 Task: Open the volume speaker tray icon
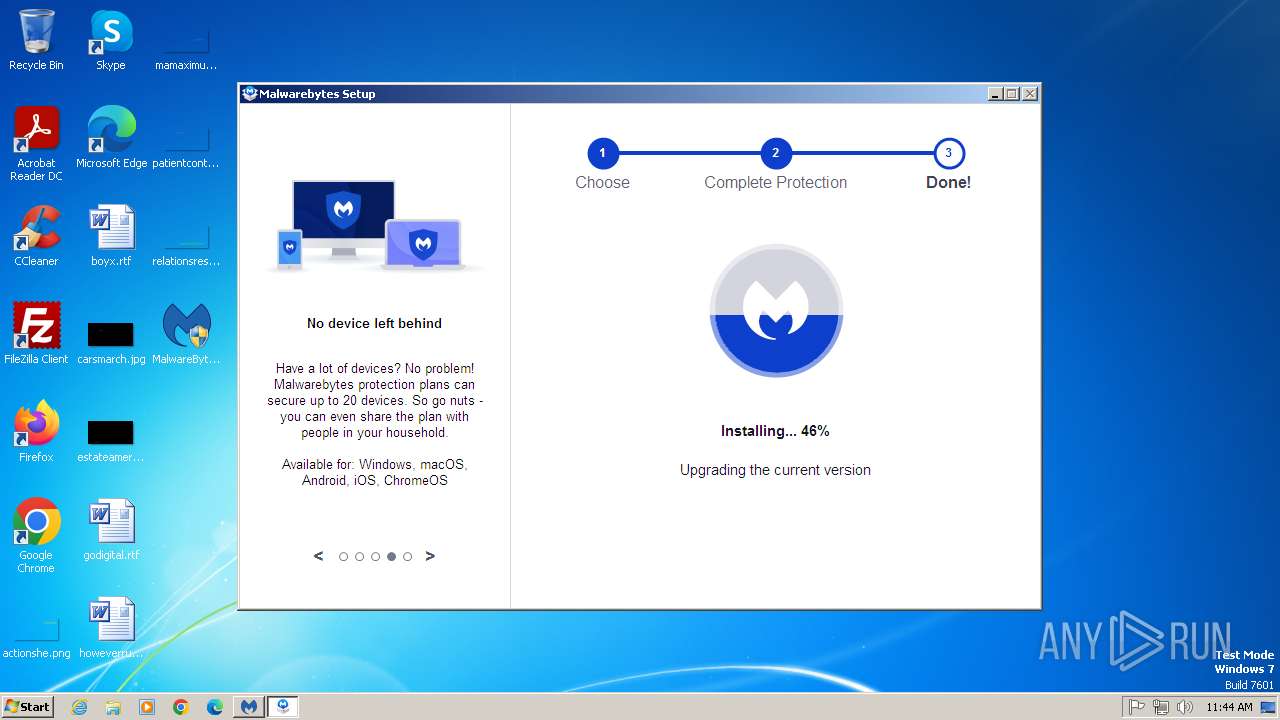pos(1185,707)
